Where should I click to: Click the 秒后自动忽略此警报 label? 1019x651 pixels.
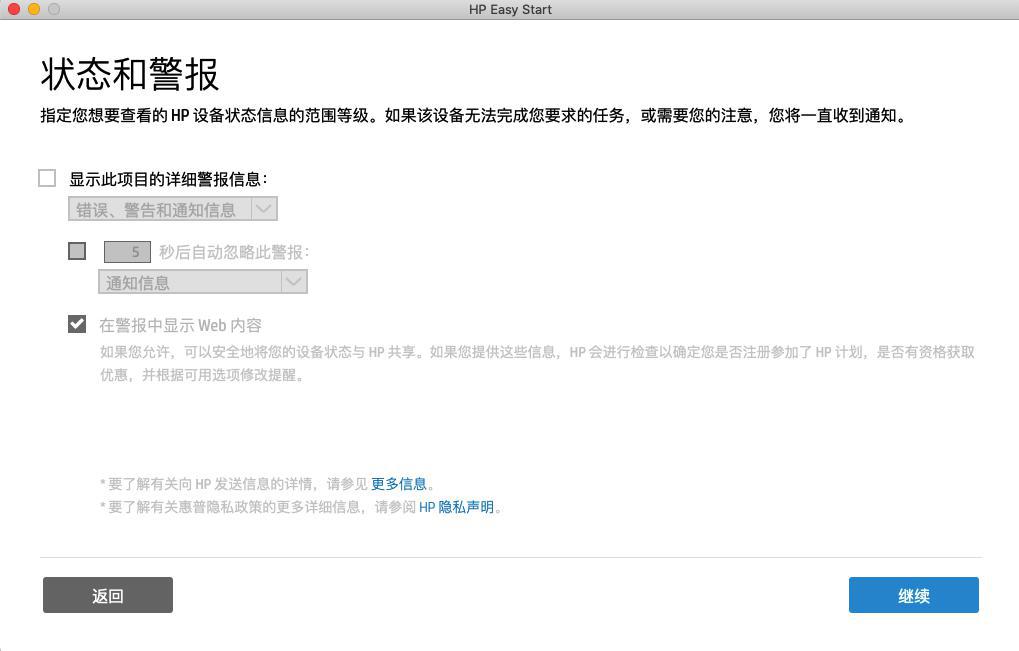(x=234, y=252)
